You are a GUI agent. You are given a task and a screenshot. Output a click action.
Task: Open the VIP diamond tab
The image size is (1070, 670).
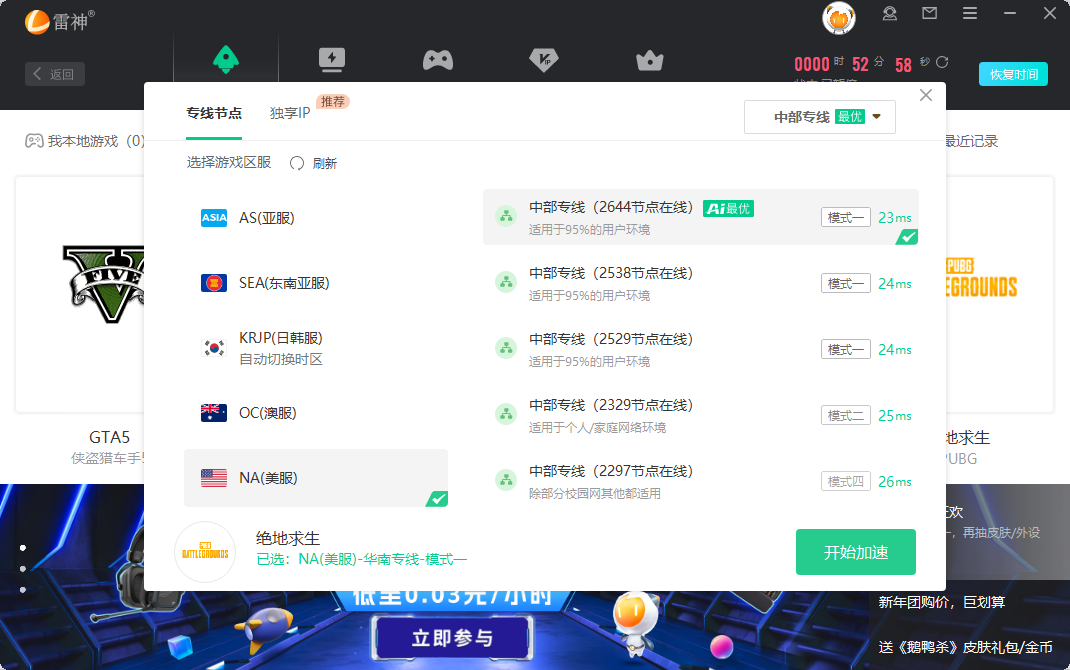[544, 60]
